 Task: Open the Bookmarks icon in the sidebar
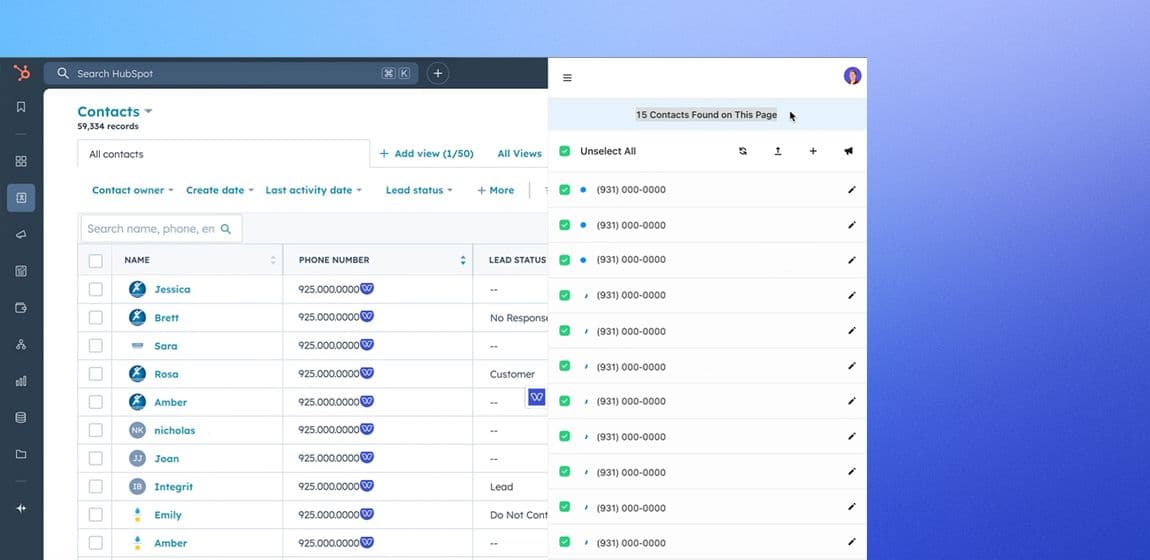(x=21, y=107)
